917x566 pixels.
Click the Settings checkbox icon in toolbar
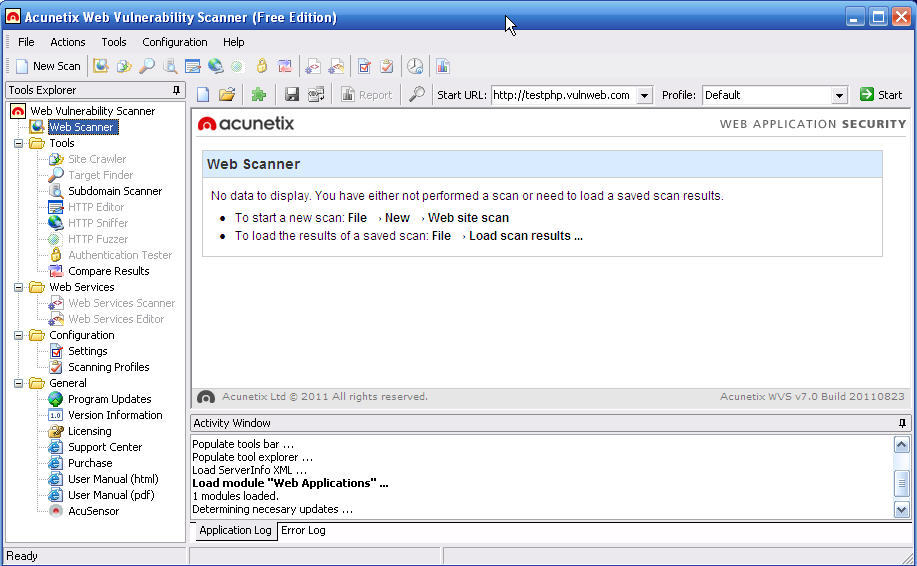364,66
